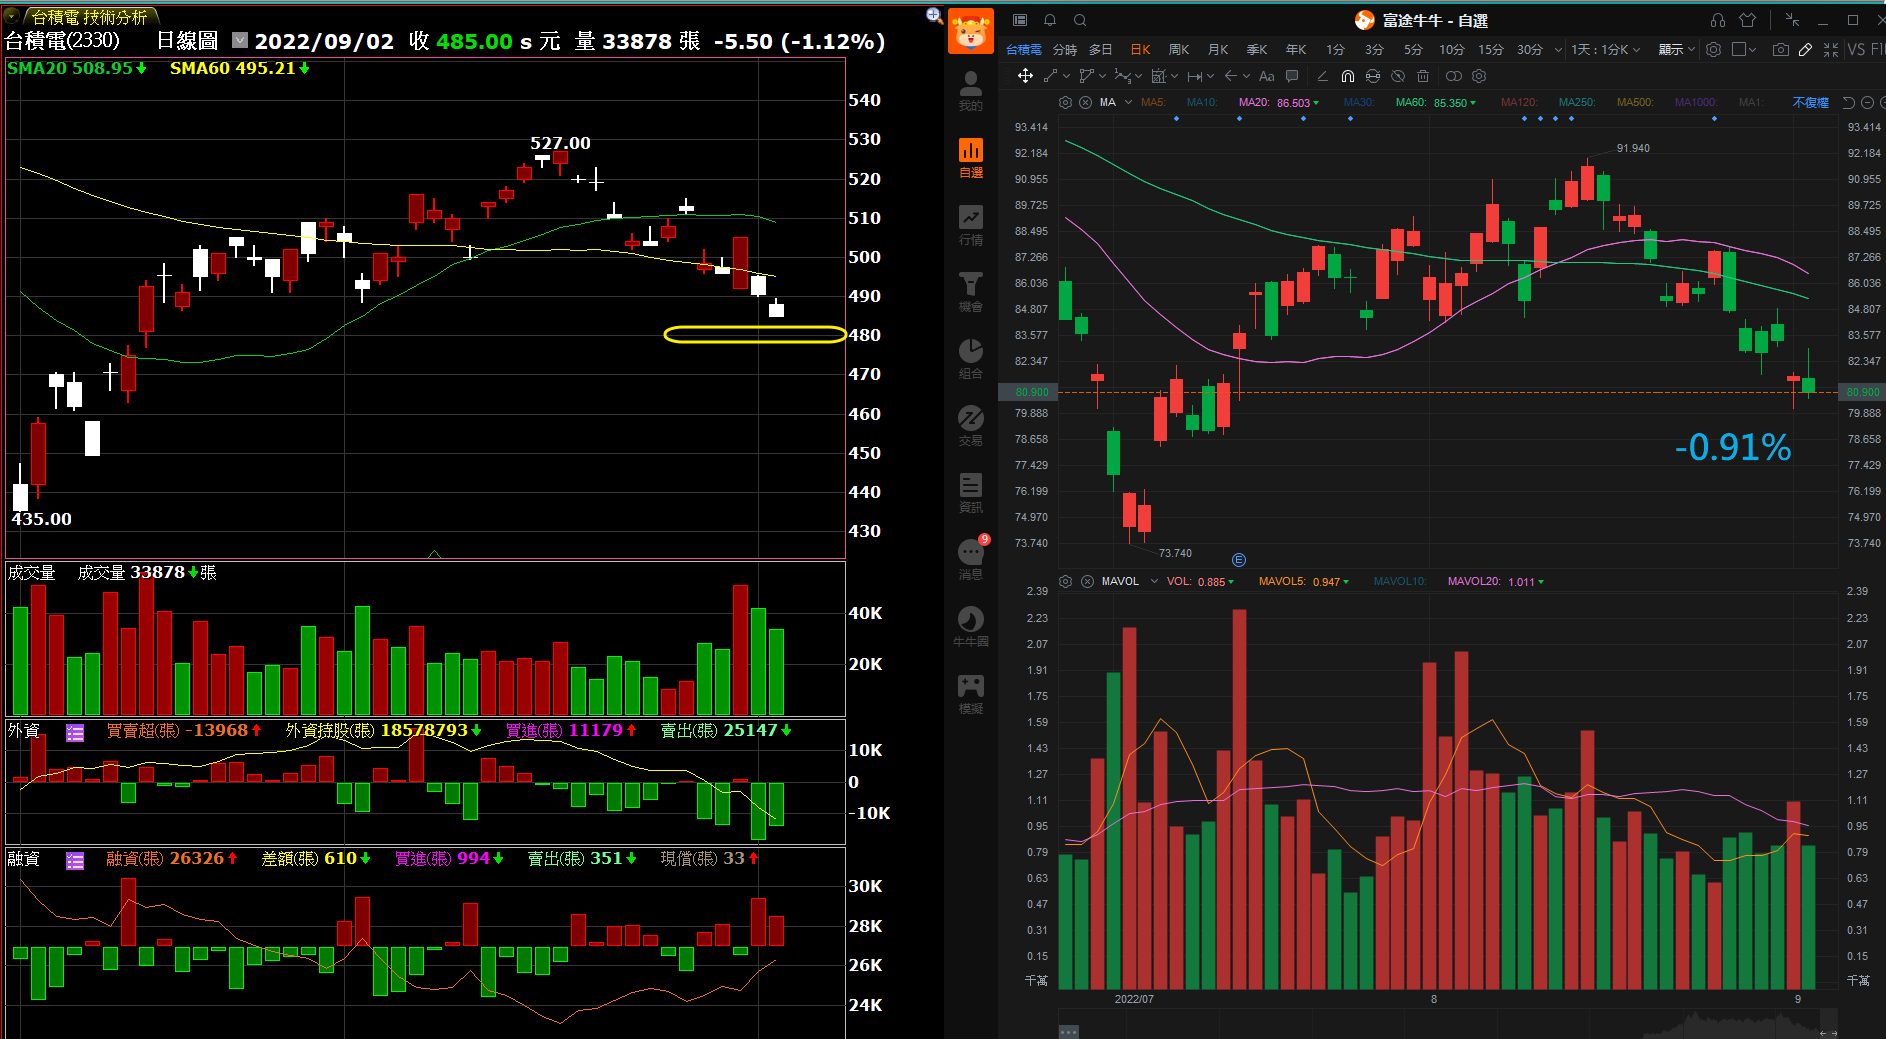The width and height of the screenshot is (1886, 1039).
Task: Toggle continuous drawing sync icon
Action: (x=1373, y=76)
